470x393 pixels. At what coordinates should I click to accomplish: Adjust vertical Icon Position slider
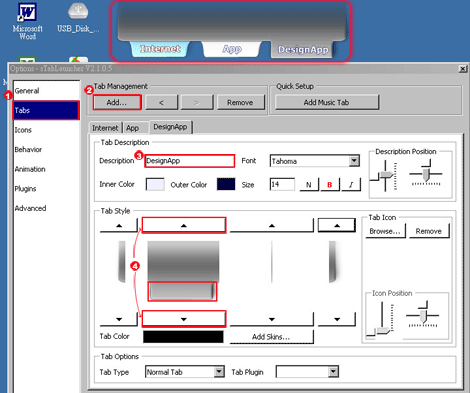click(x=382, y=331)
